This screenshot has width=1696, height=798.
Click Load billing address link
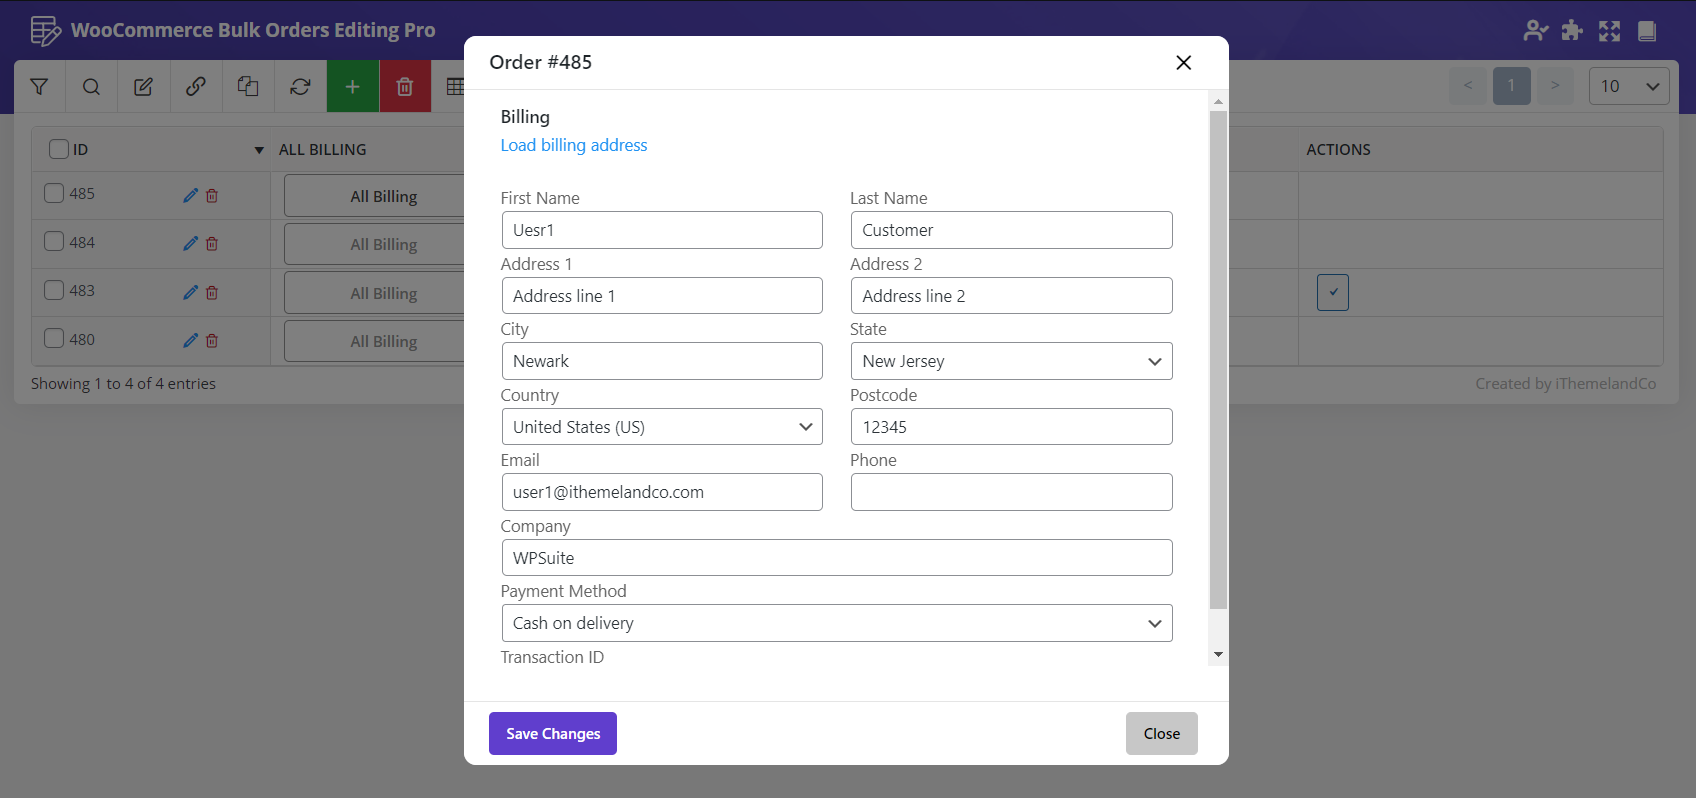coord(573,146)
